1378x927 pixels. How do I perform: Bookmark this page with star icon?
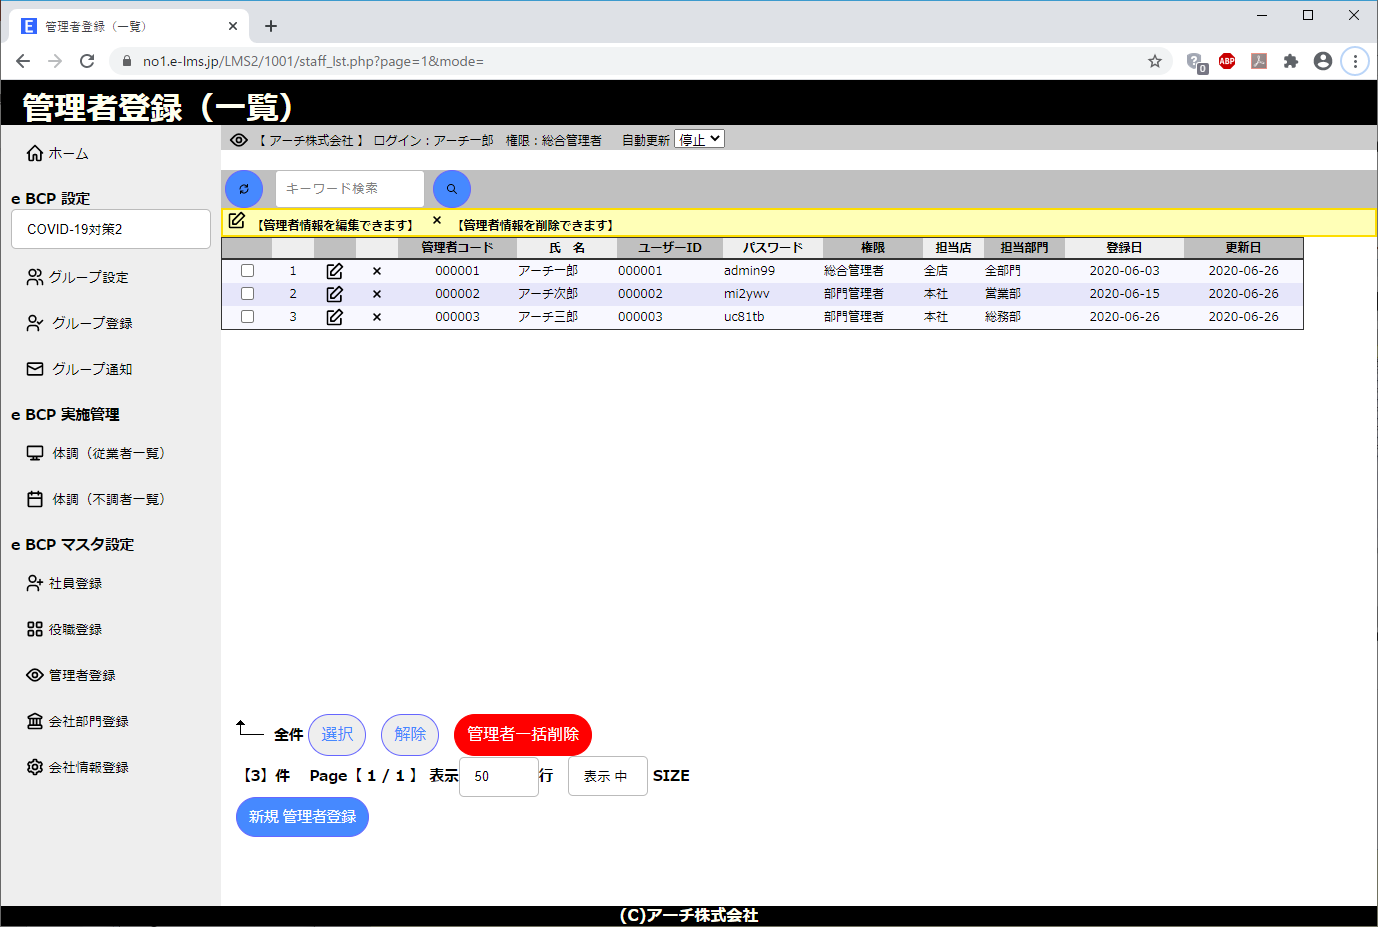[x=1155, y=61]
